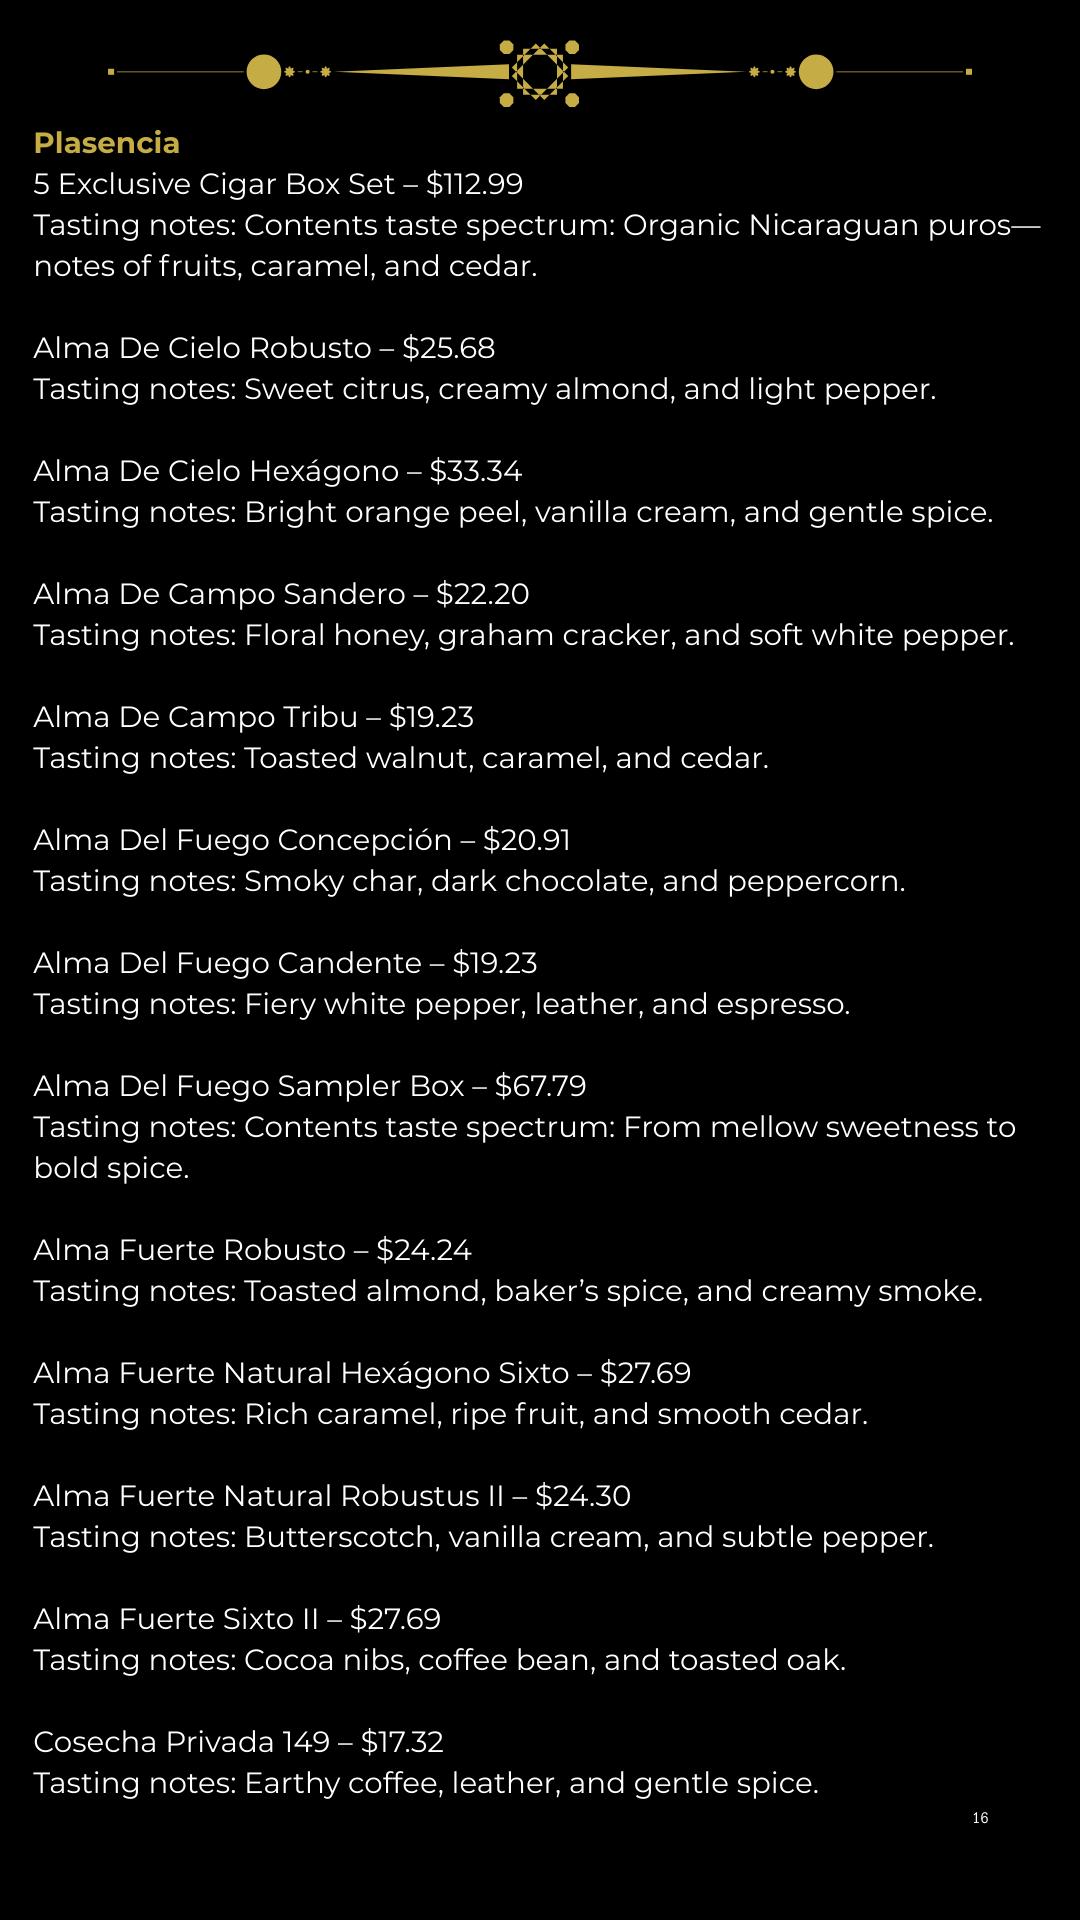
Task: Click the page number 16
Action: [x=980, y=1818]
